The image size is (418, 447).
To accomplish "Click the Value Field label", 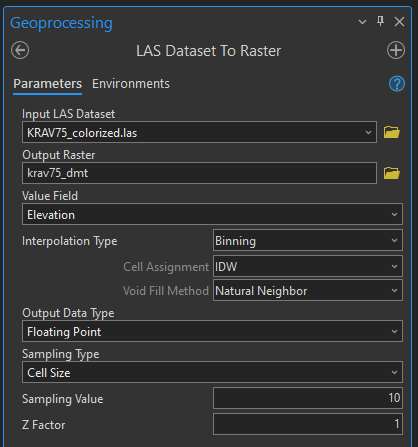I will (x=50, y=196).
